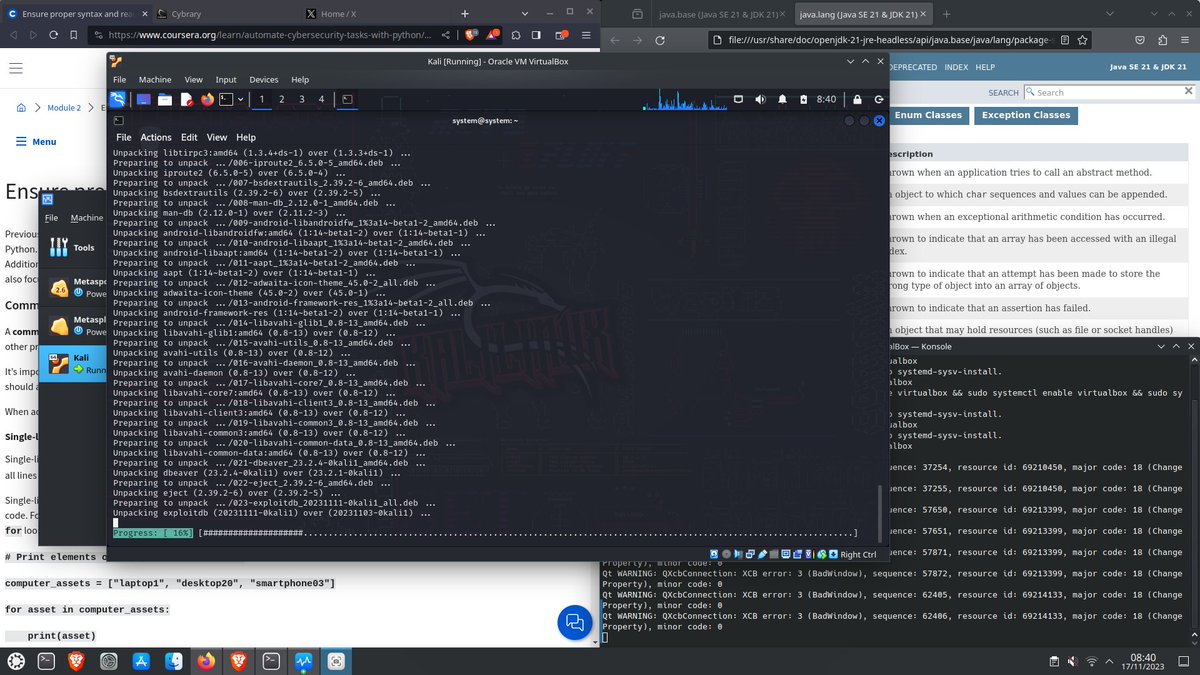Open Coursera chat bubble button
1200x675 pixels.
[575, 622]
